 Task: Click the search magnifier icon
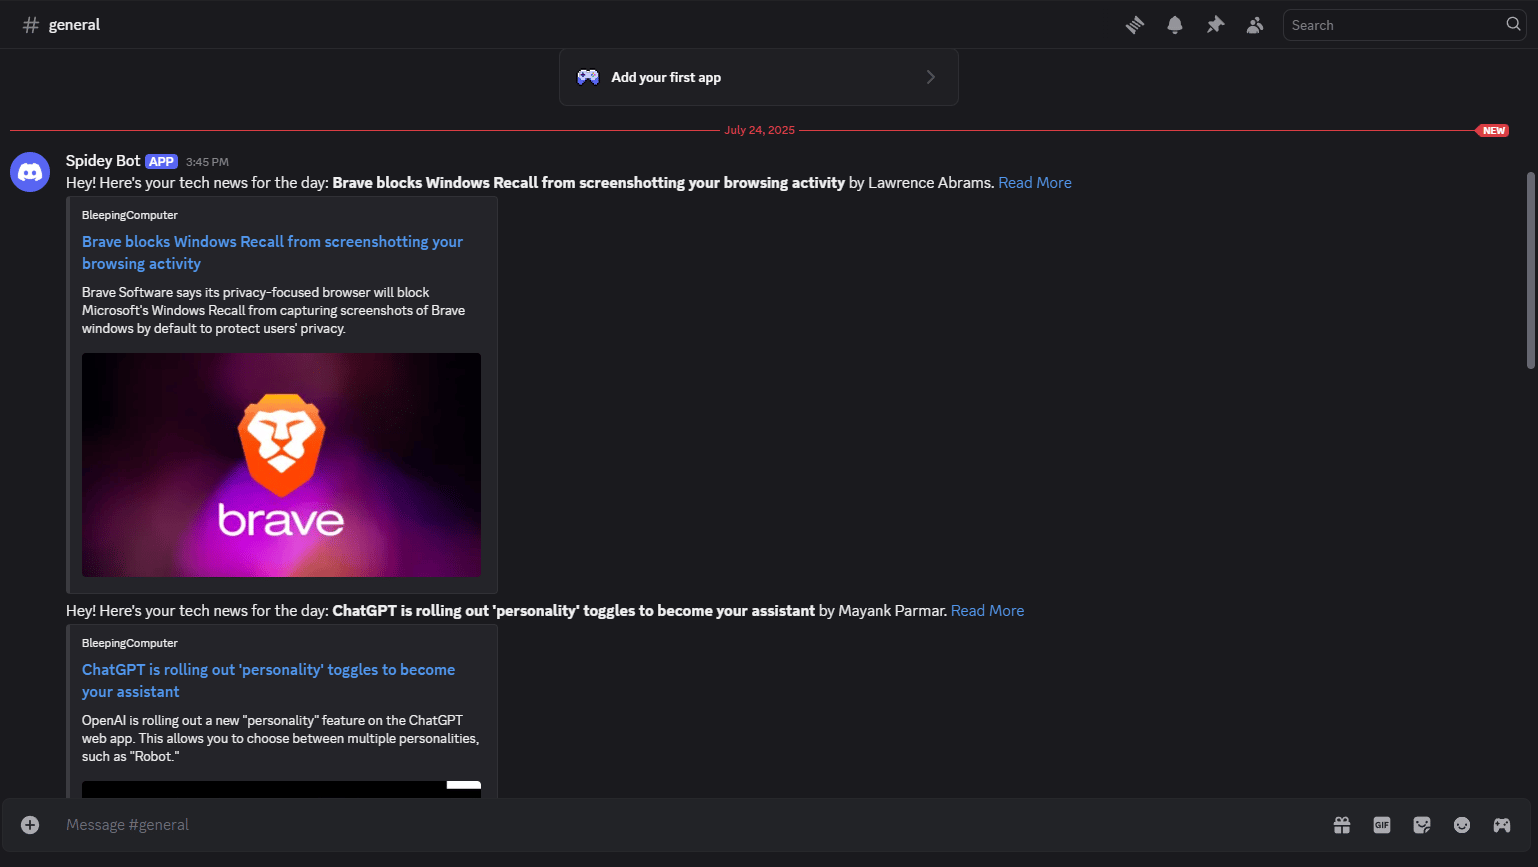coord(1513,25)
